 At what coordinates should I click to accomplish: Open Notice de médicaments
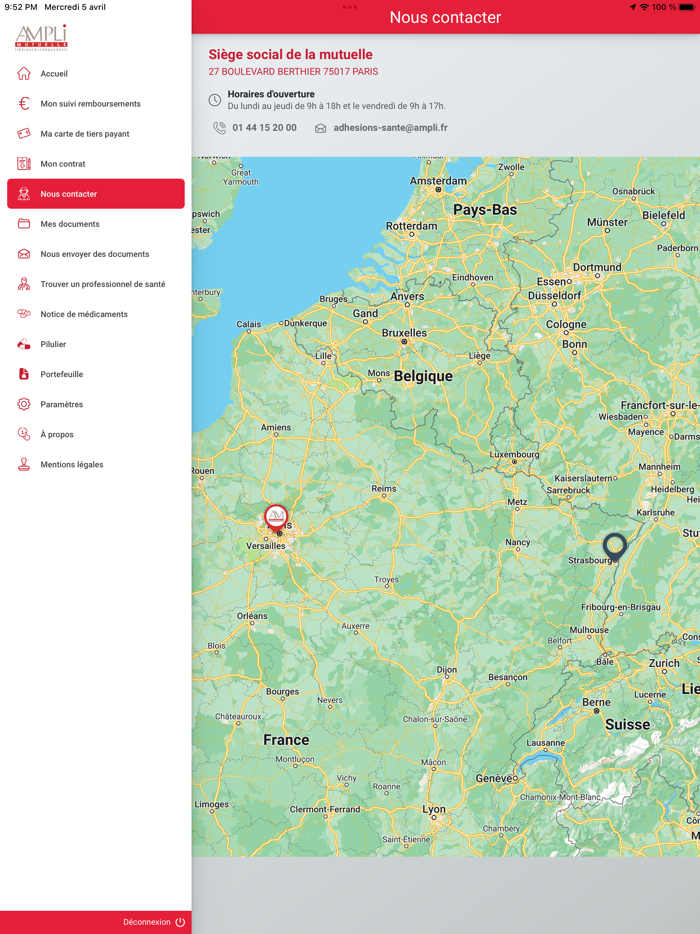click(x=96, y=314)
